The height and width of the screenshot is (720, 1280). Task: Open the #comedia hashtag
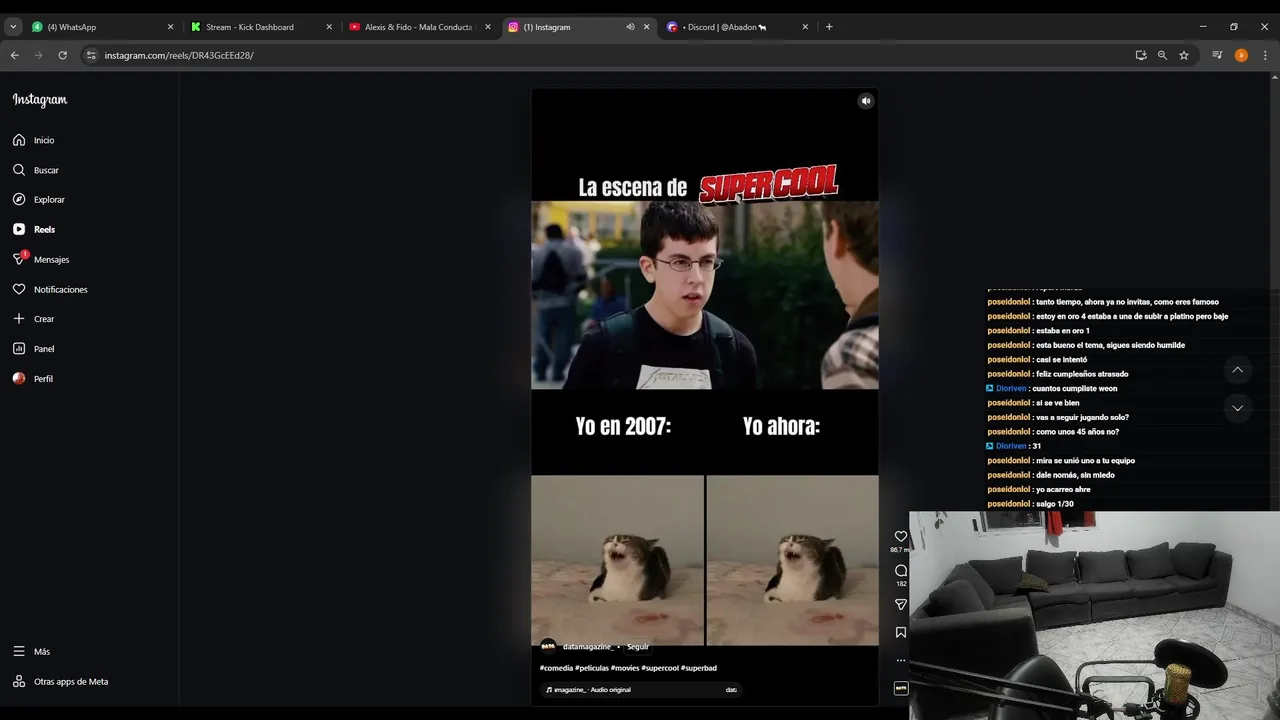556,668
